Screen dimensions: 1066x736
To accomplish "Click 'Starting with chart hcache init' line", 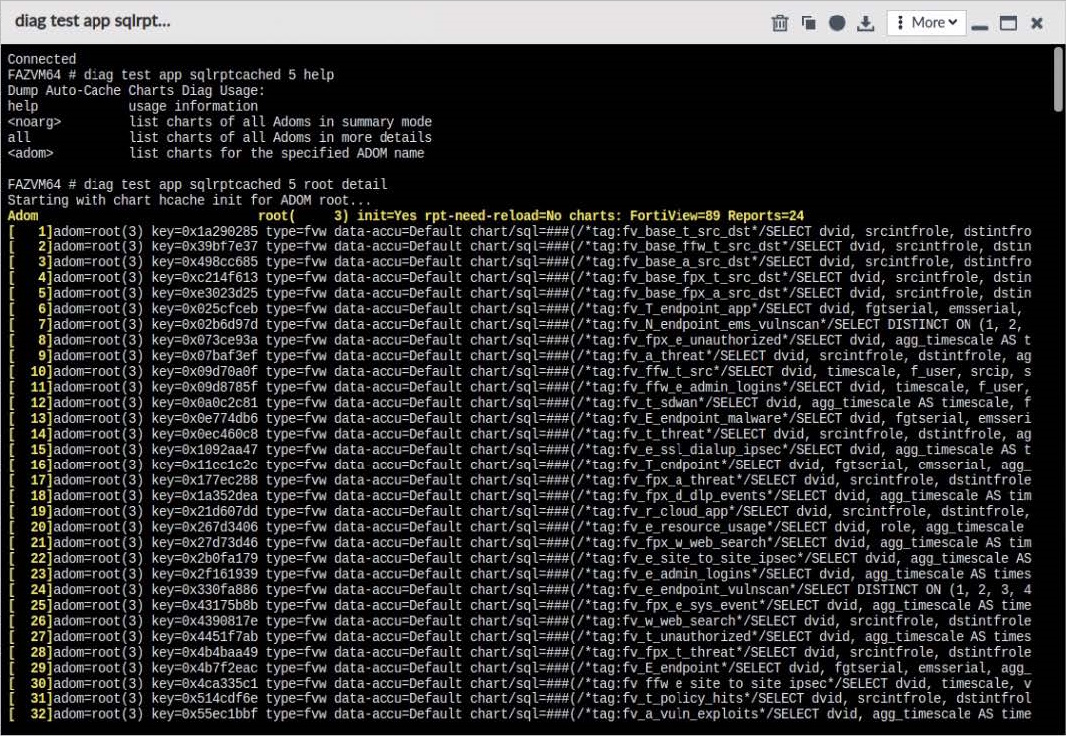I will 190,200.
